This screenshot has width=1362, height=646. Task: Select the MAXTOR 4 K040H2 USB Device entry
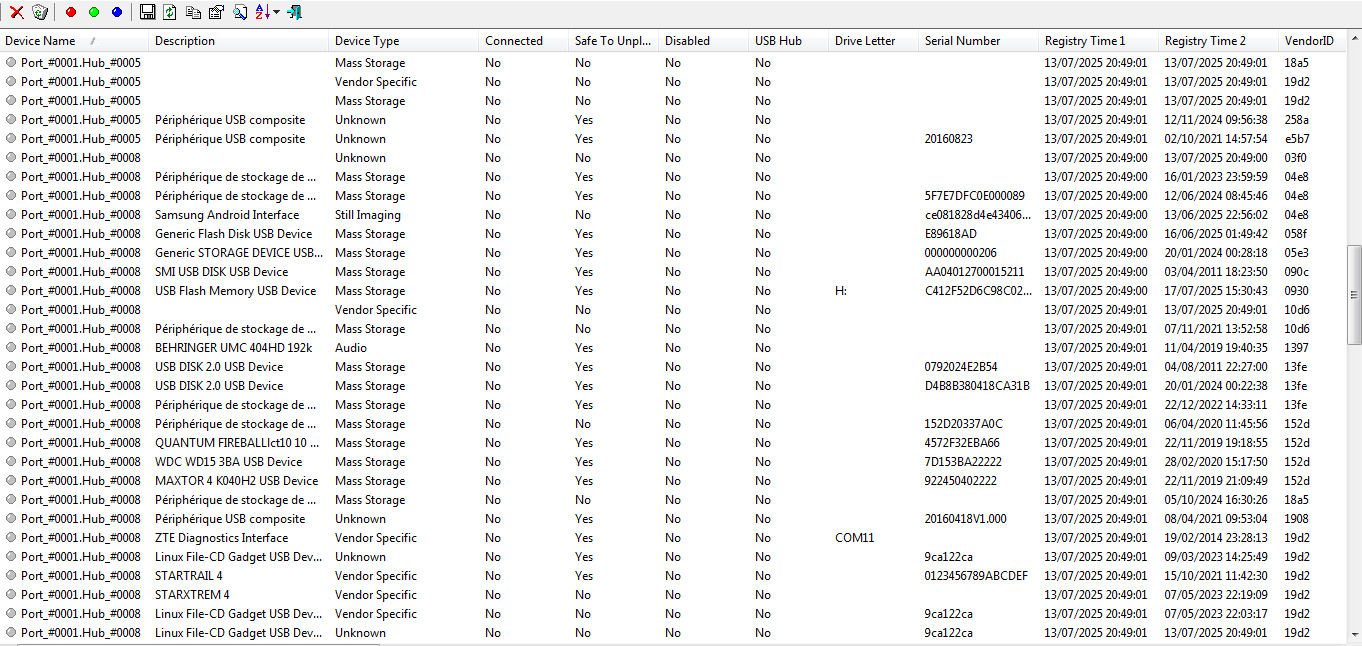click(236, 481)
